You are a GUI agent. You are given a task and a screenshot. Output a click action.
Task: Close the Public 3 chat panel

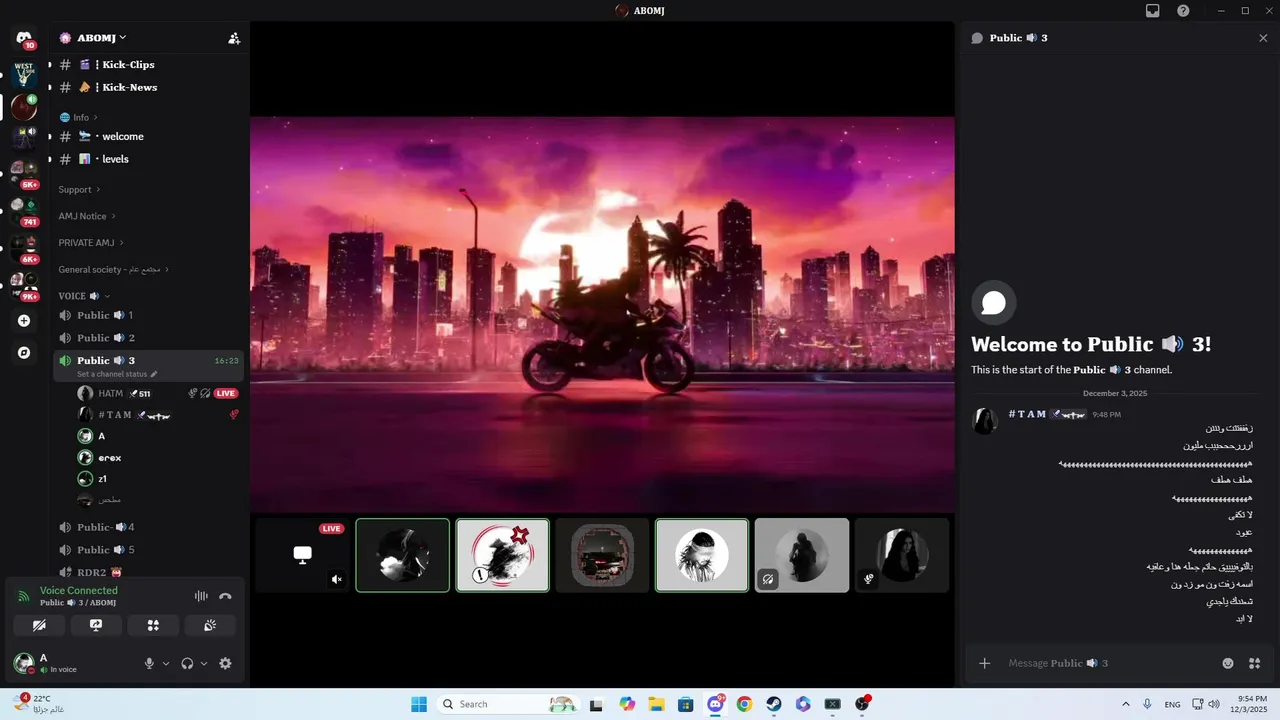pyautogui.click(x=1263, y=38)
